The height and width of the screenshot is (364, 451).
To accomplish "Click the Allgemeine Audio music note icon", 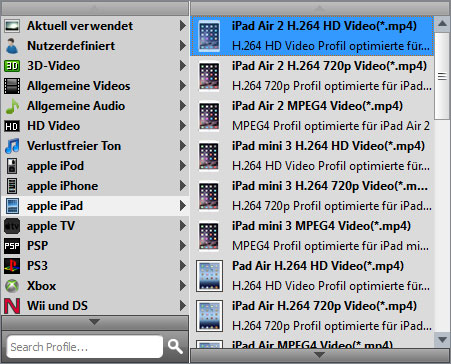I will 12,106.
